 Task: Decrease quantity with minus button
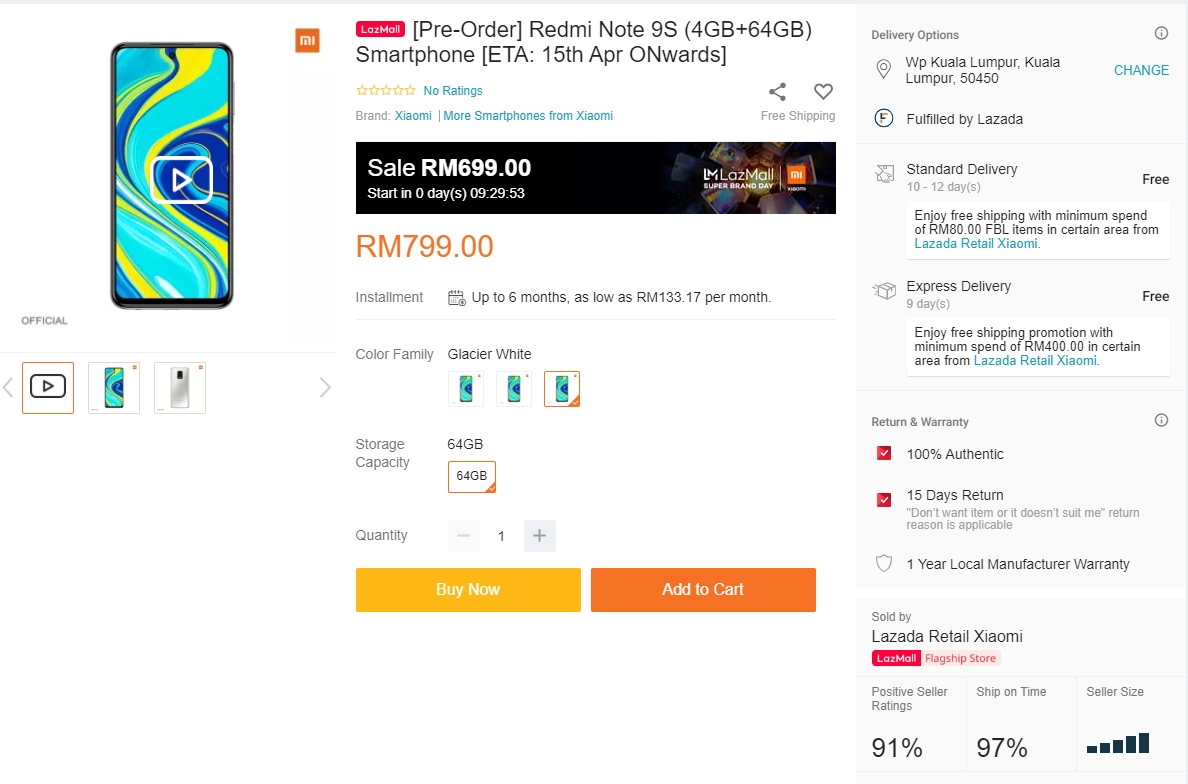pos(463,536)
